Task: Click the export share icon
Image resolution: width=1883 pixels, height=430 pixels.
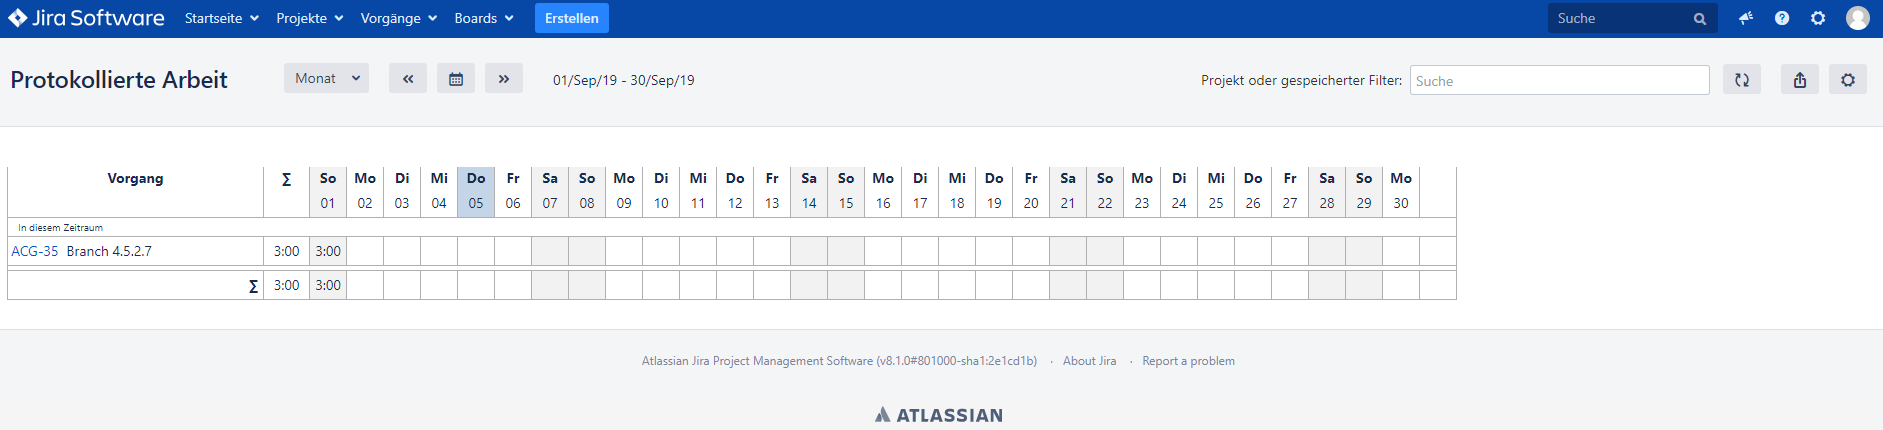Action: (1800, 80)
